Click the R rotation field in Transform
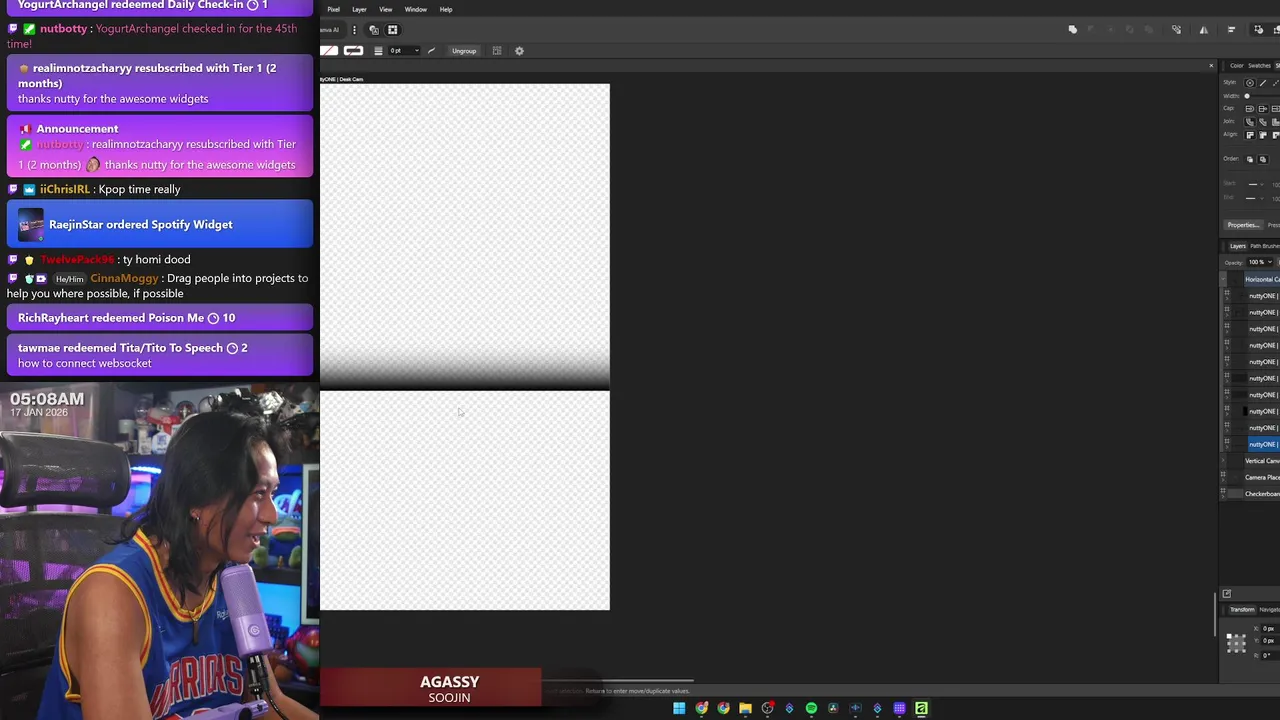Screen dimensions: 1280x720 point(1268,656)
